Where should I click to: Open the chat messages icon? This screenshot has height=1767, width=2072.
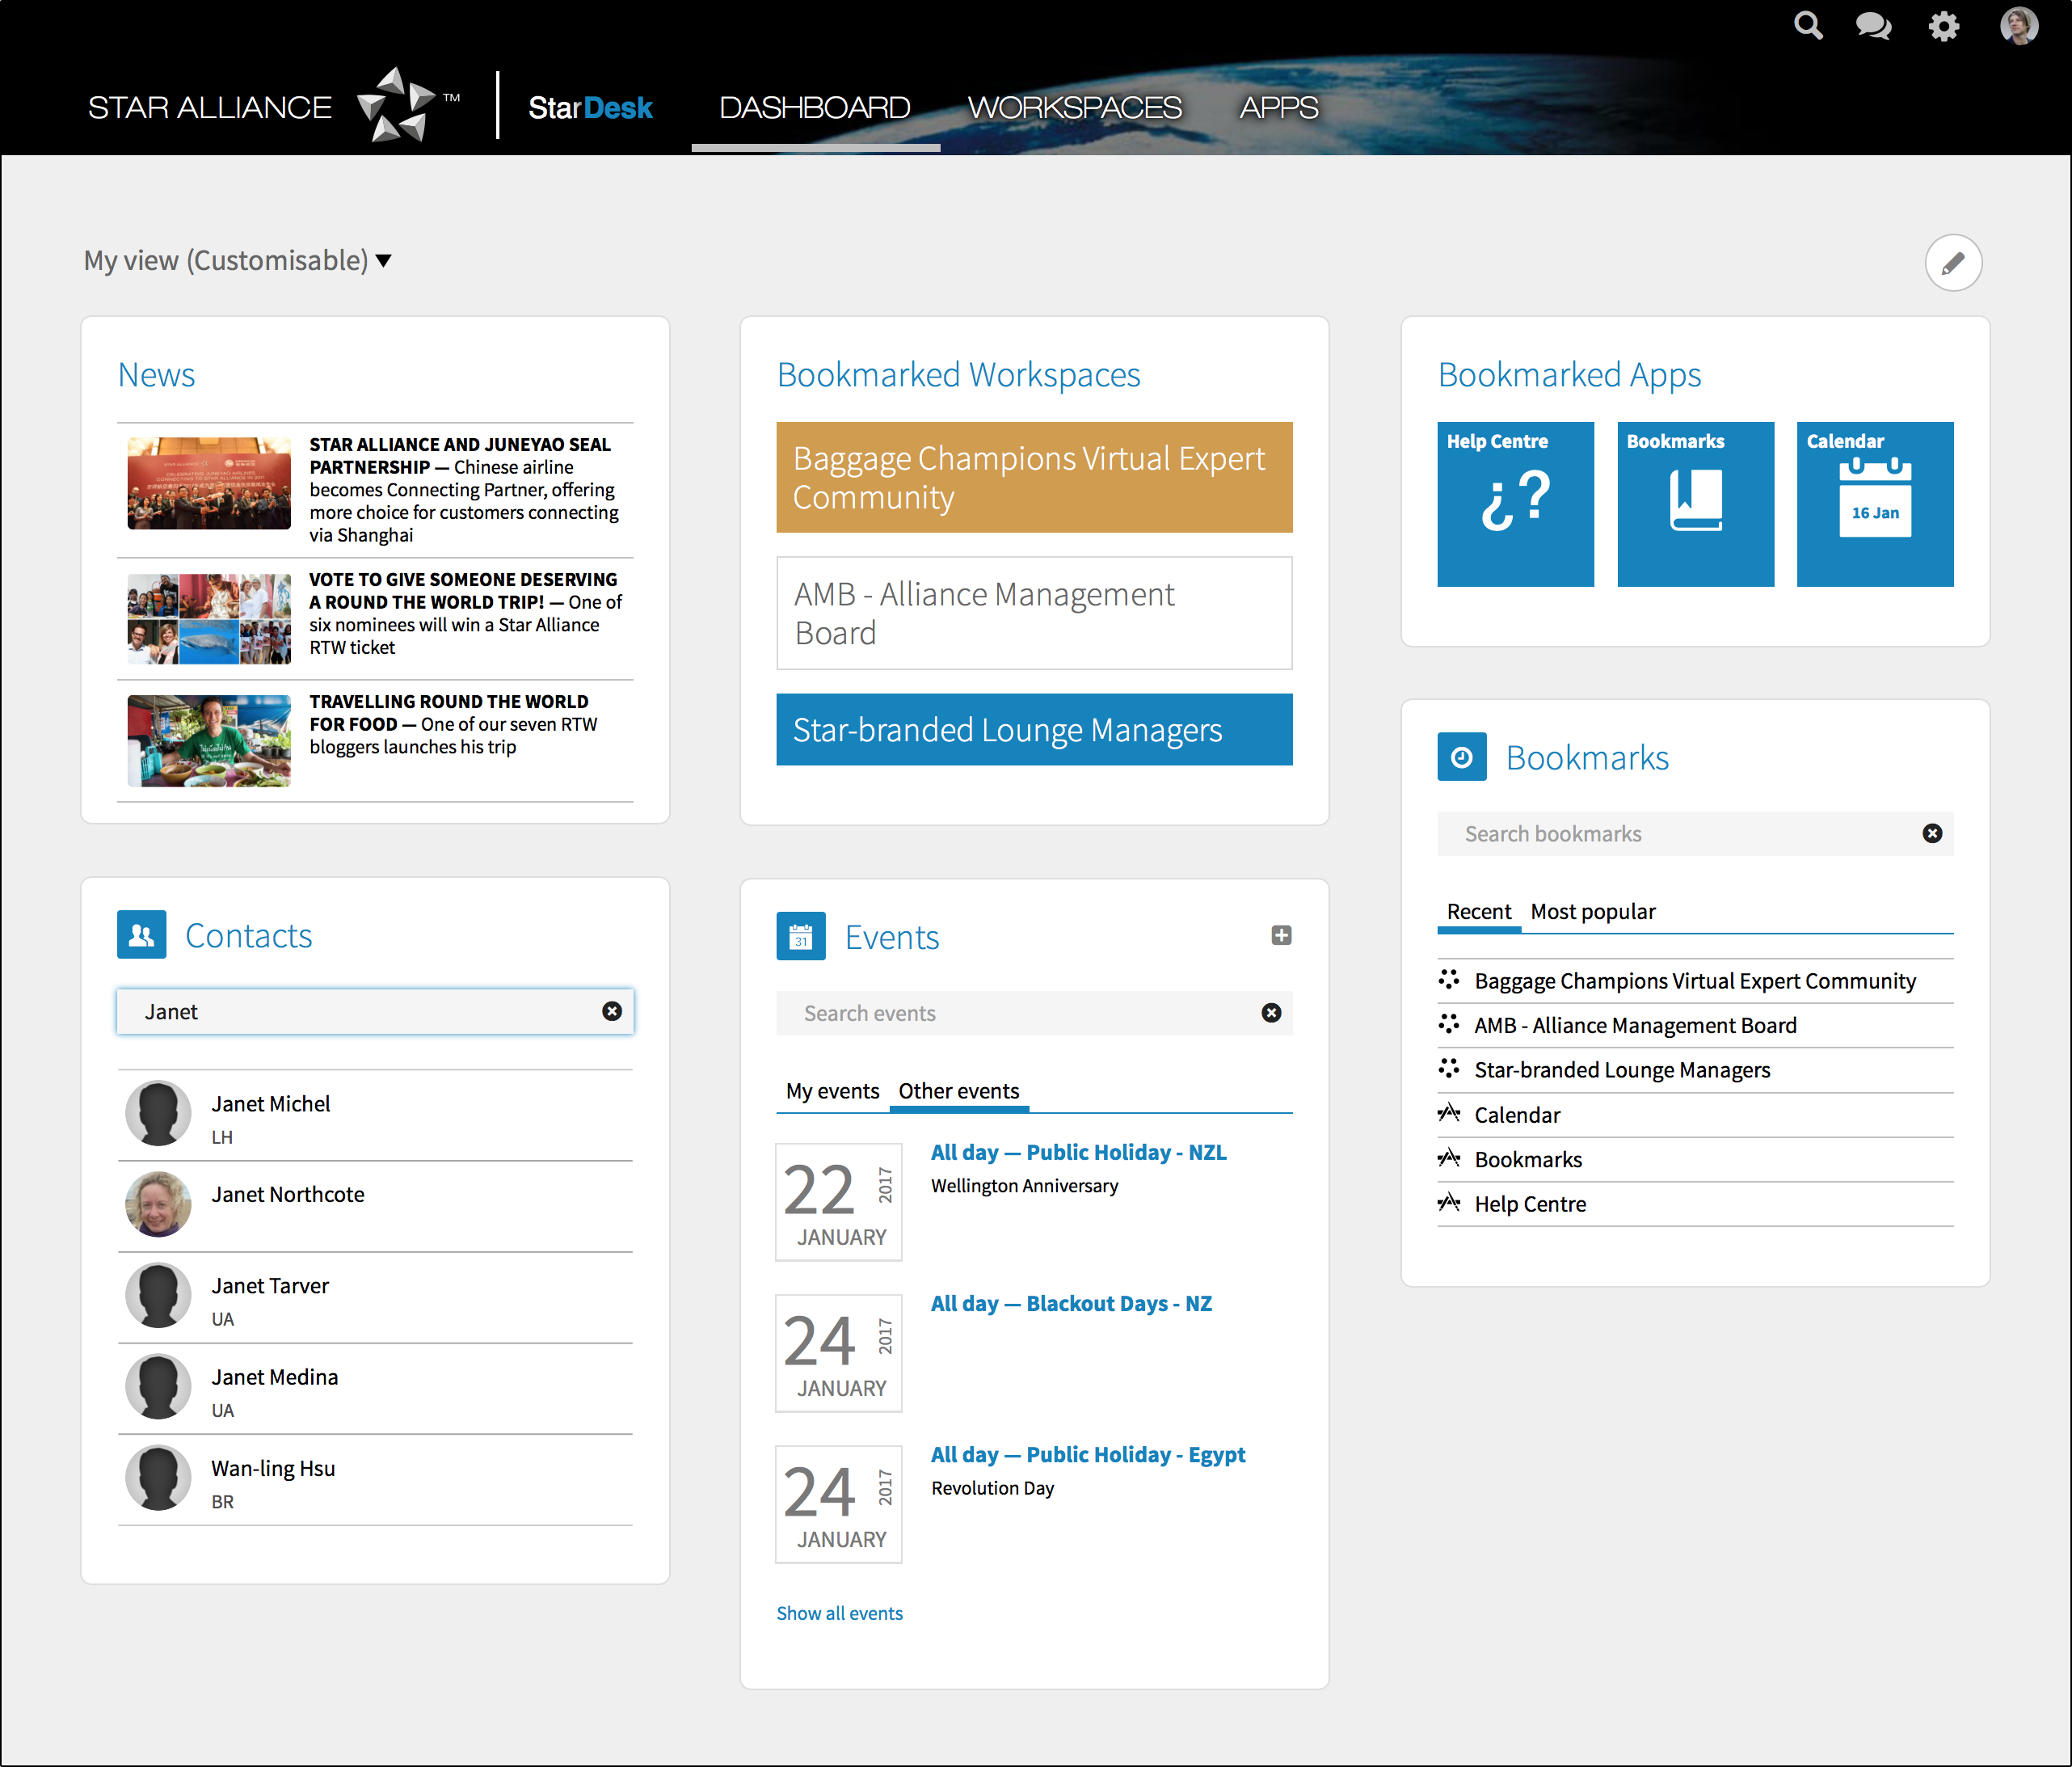click(x=1873, y=26)
